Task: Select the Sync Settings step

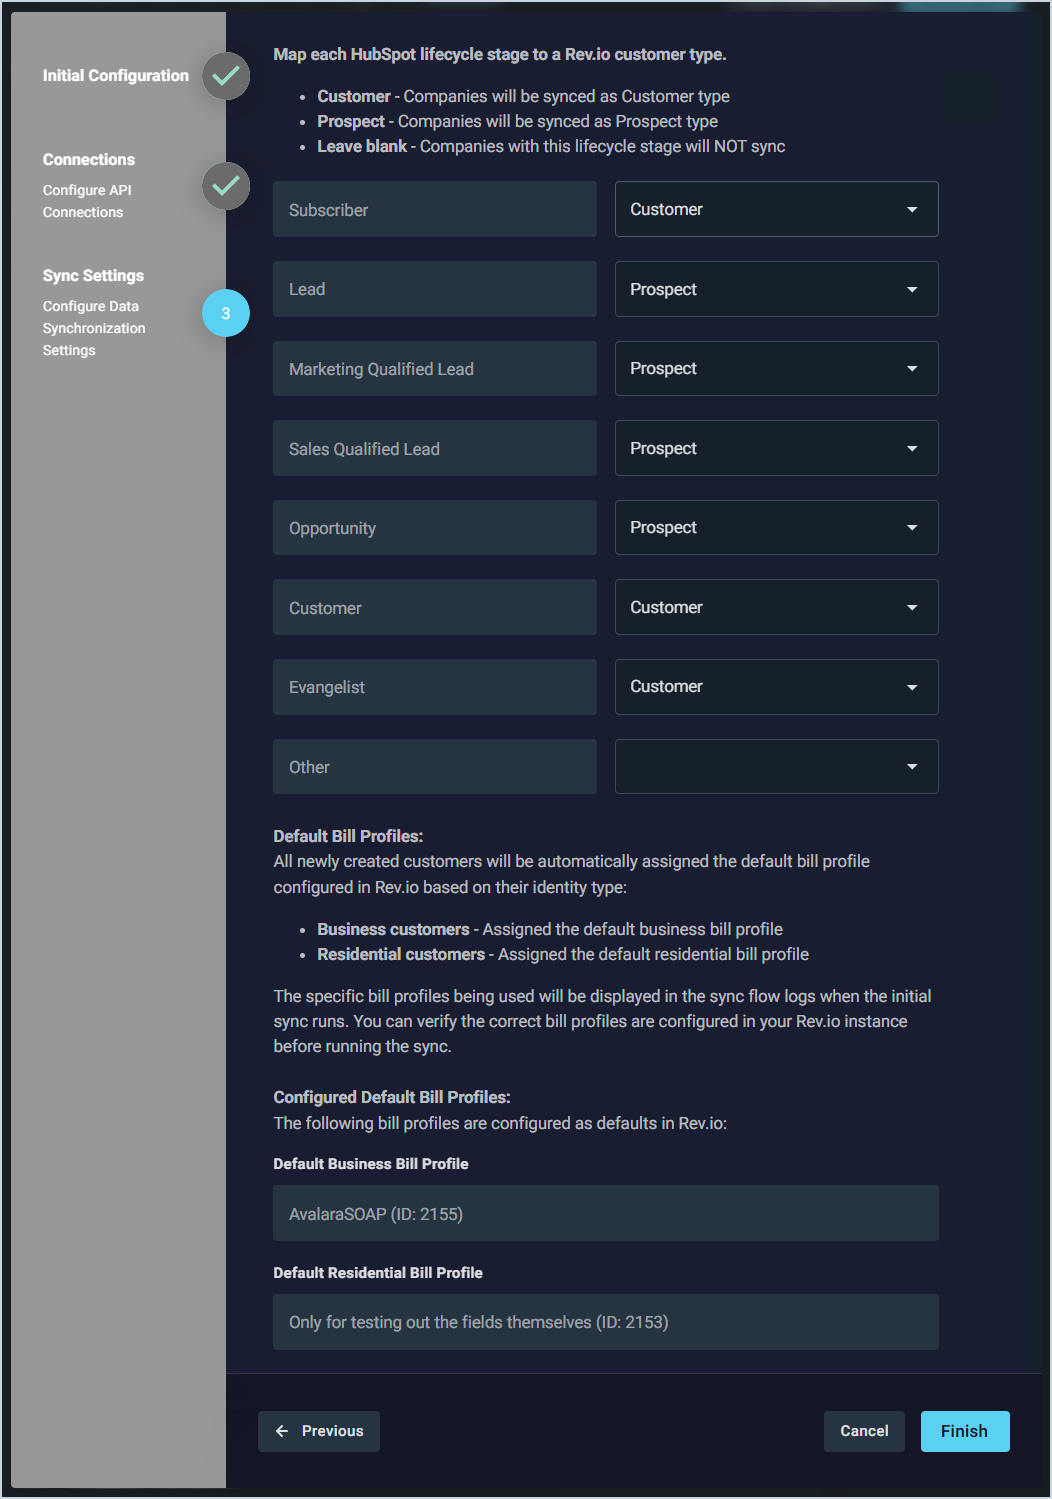Action: (x=93, y=276)
